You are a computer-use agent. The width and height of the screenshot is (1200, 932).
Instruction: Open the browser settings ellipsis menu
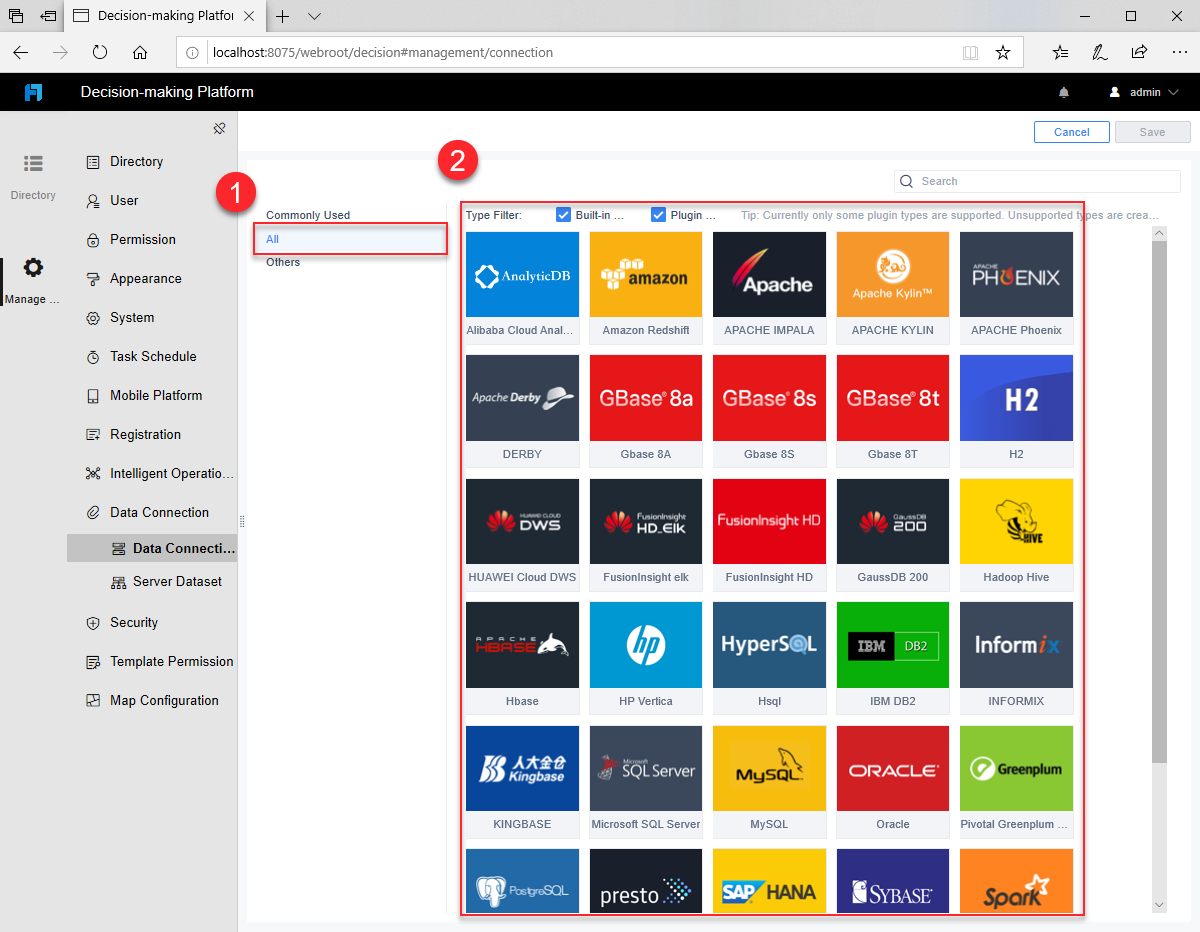point(1180,52)
